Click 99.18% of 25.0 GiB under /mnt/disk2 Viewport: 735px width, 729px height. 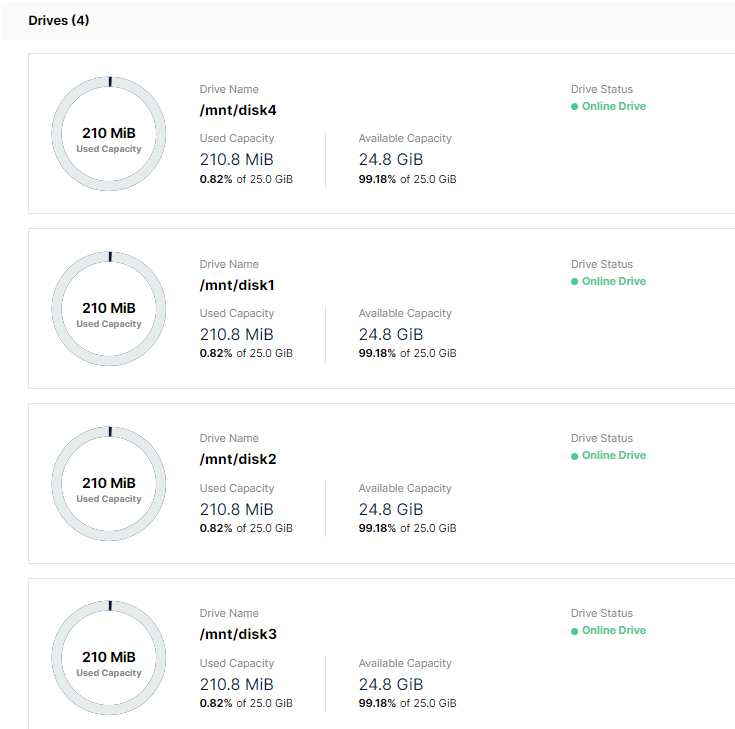point(407,528)
